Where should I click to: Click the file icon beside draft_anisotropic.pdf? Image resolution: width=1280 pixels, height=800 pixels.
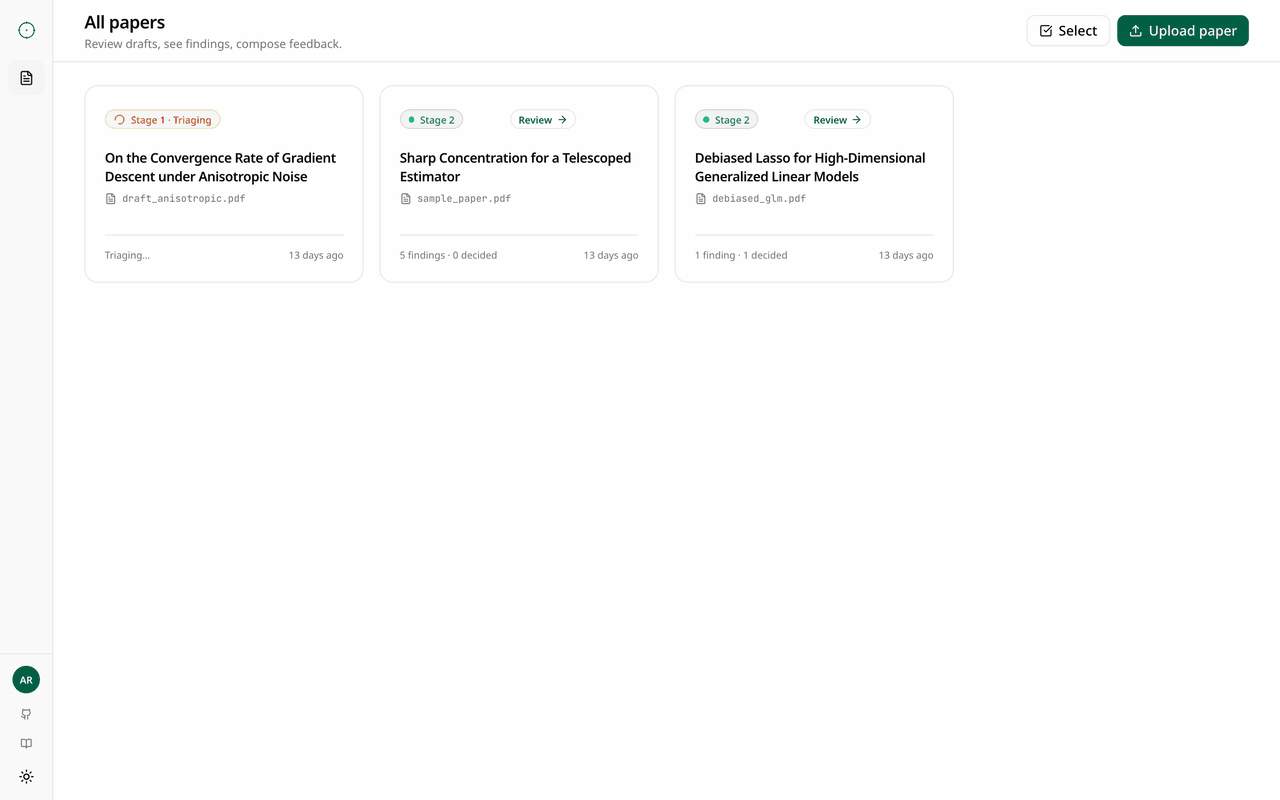click(111, 199)
